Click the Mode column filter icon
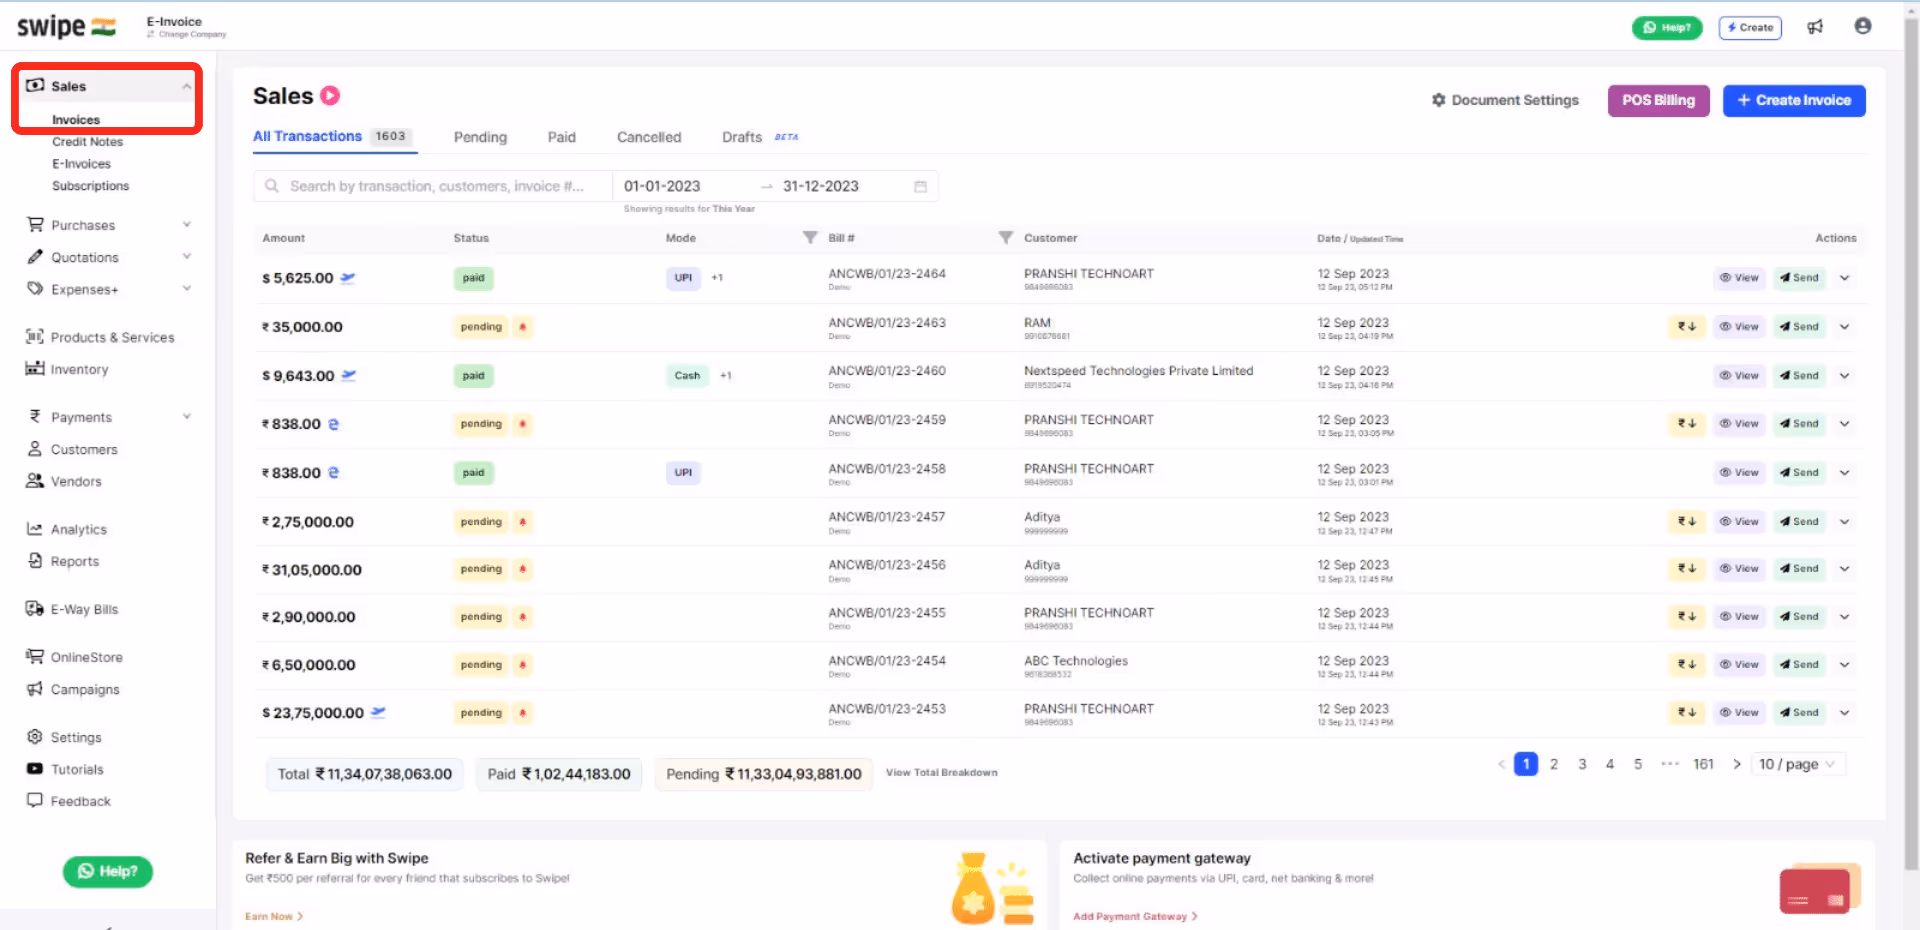 [x=810, y=238]
